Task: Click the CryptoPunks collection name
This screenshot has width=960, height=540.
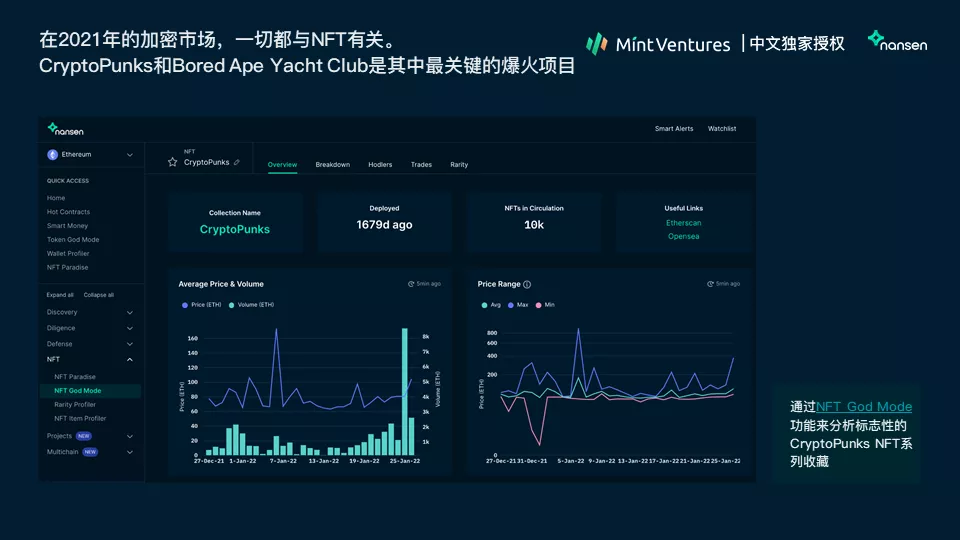Action: [x=234, y=229]
